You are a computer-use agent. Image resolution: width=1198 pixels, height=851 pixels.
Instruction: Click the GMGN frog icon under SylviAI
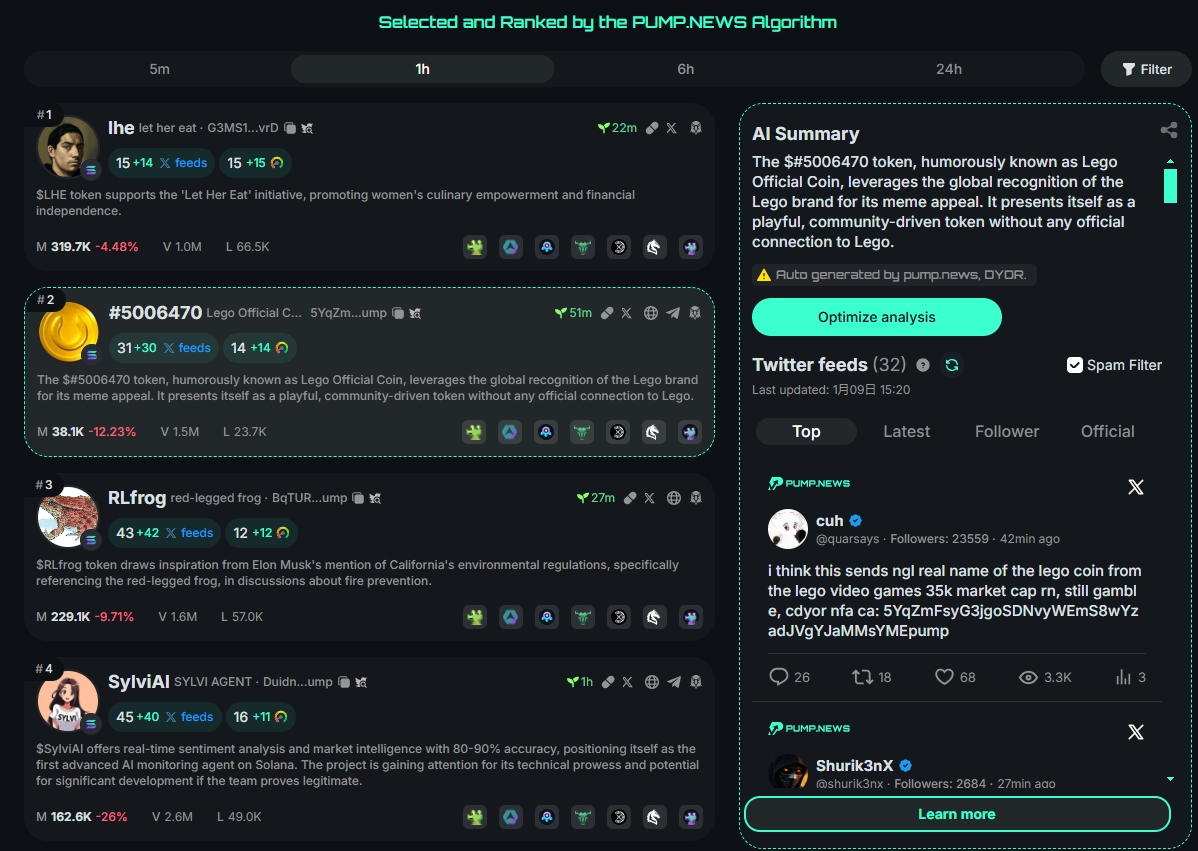point(475,817)
